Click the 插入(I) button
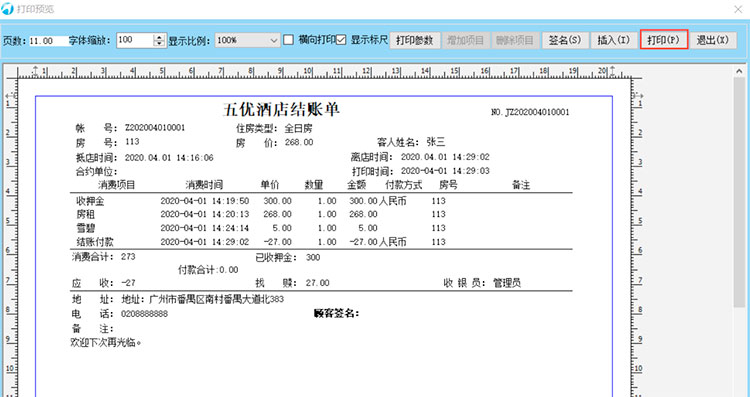Screen dimensions: 750x397 pos(614,40)
